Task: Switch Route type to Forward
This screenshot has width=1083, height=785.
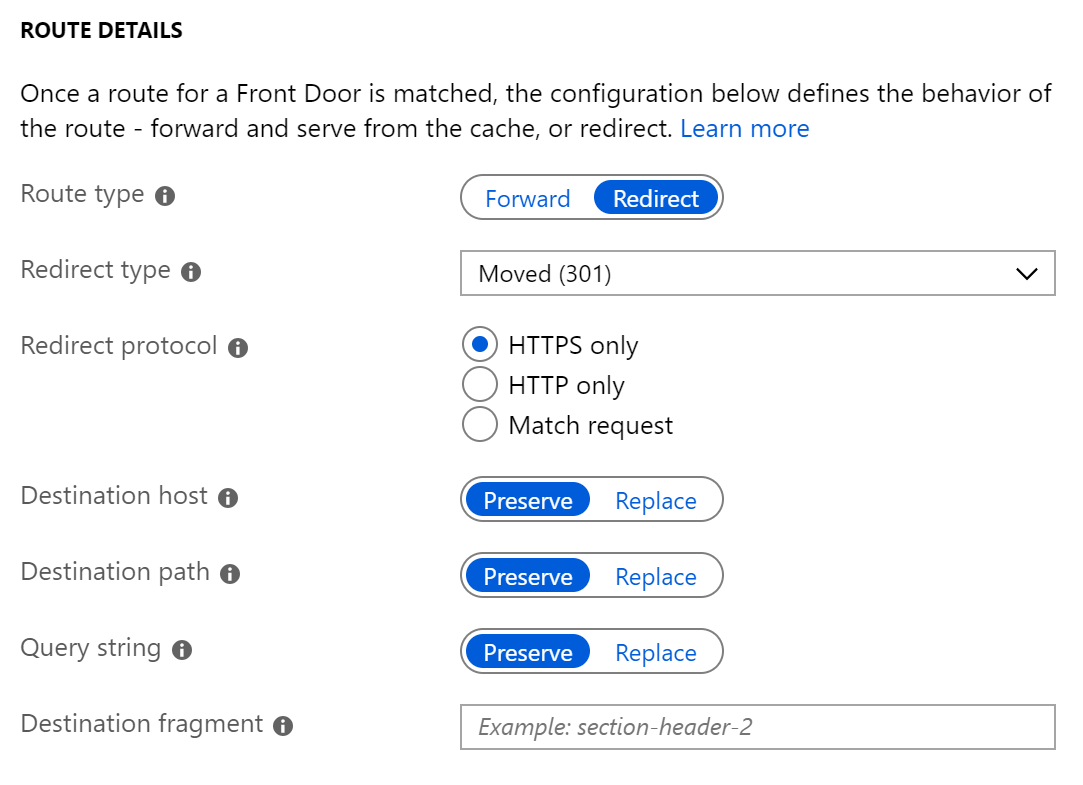Action: (527, 198)
